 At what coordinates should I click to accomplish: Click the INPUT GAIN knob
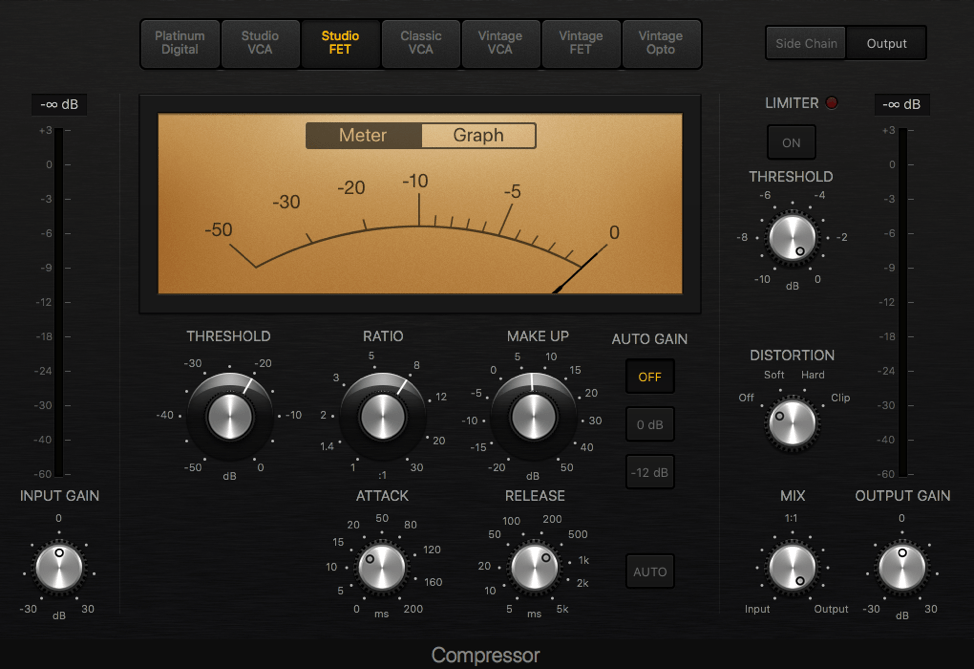coord(59,567)
